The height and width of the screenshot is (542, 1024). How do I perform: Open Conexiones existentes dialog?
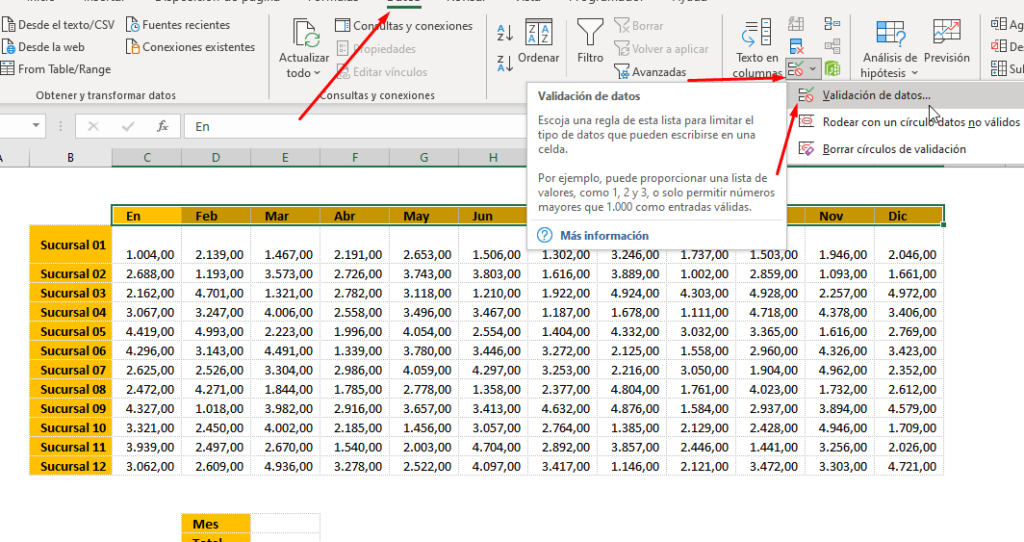(190, 47)
